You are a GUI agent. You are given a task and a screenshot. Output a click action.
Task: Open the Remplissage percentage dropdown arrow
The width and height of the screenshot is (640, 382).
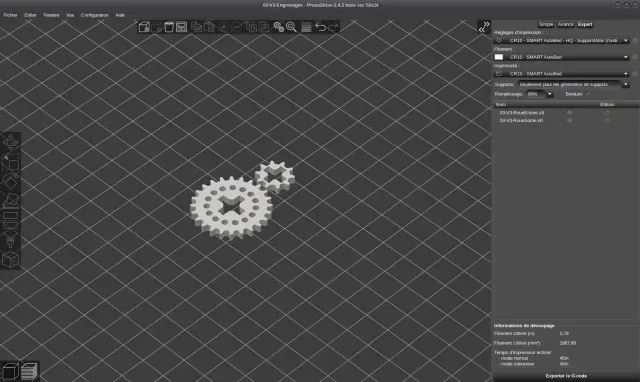click(x=549, y=94)
